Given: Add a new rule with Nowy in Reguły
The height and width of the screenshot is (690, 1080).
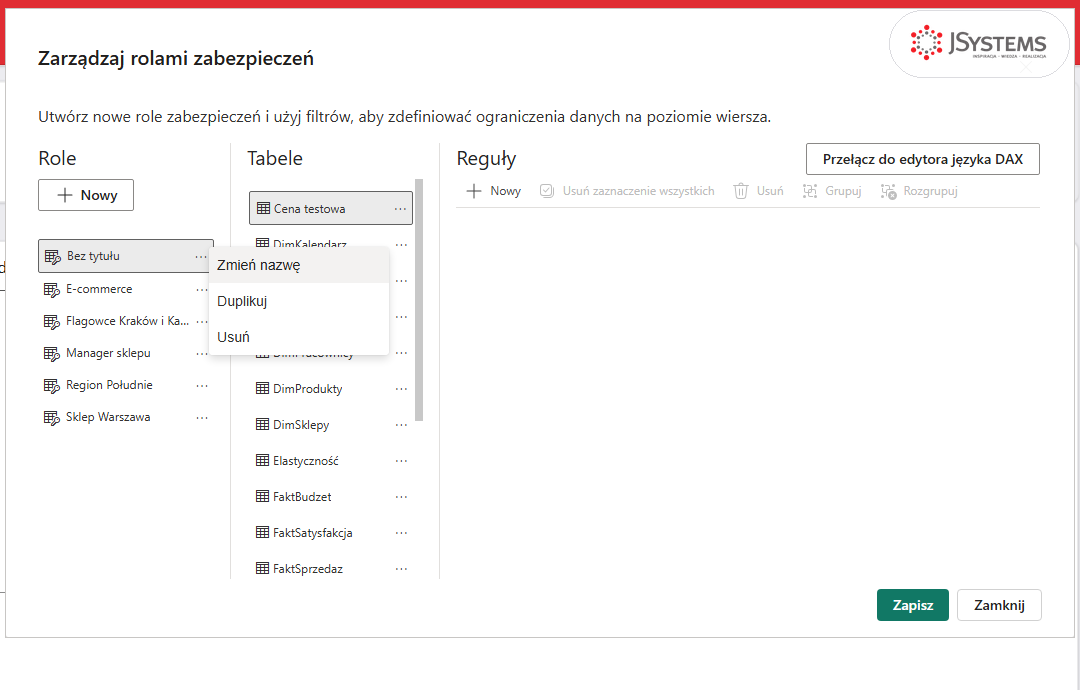Looking at the screenshot, I should (x=494, y=191).
